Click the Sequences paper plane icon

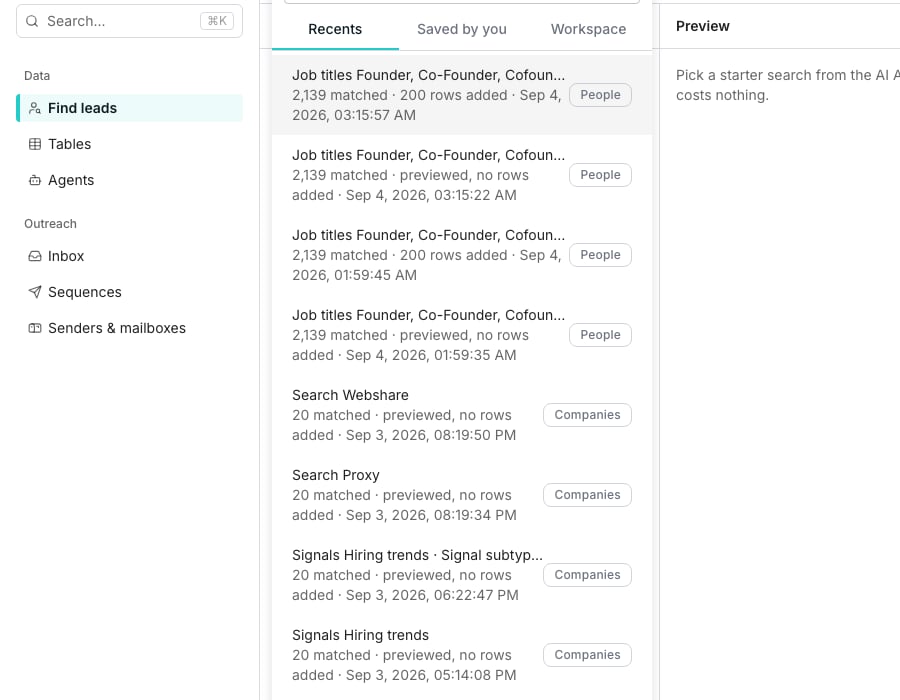click(35, 292)
